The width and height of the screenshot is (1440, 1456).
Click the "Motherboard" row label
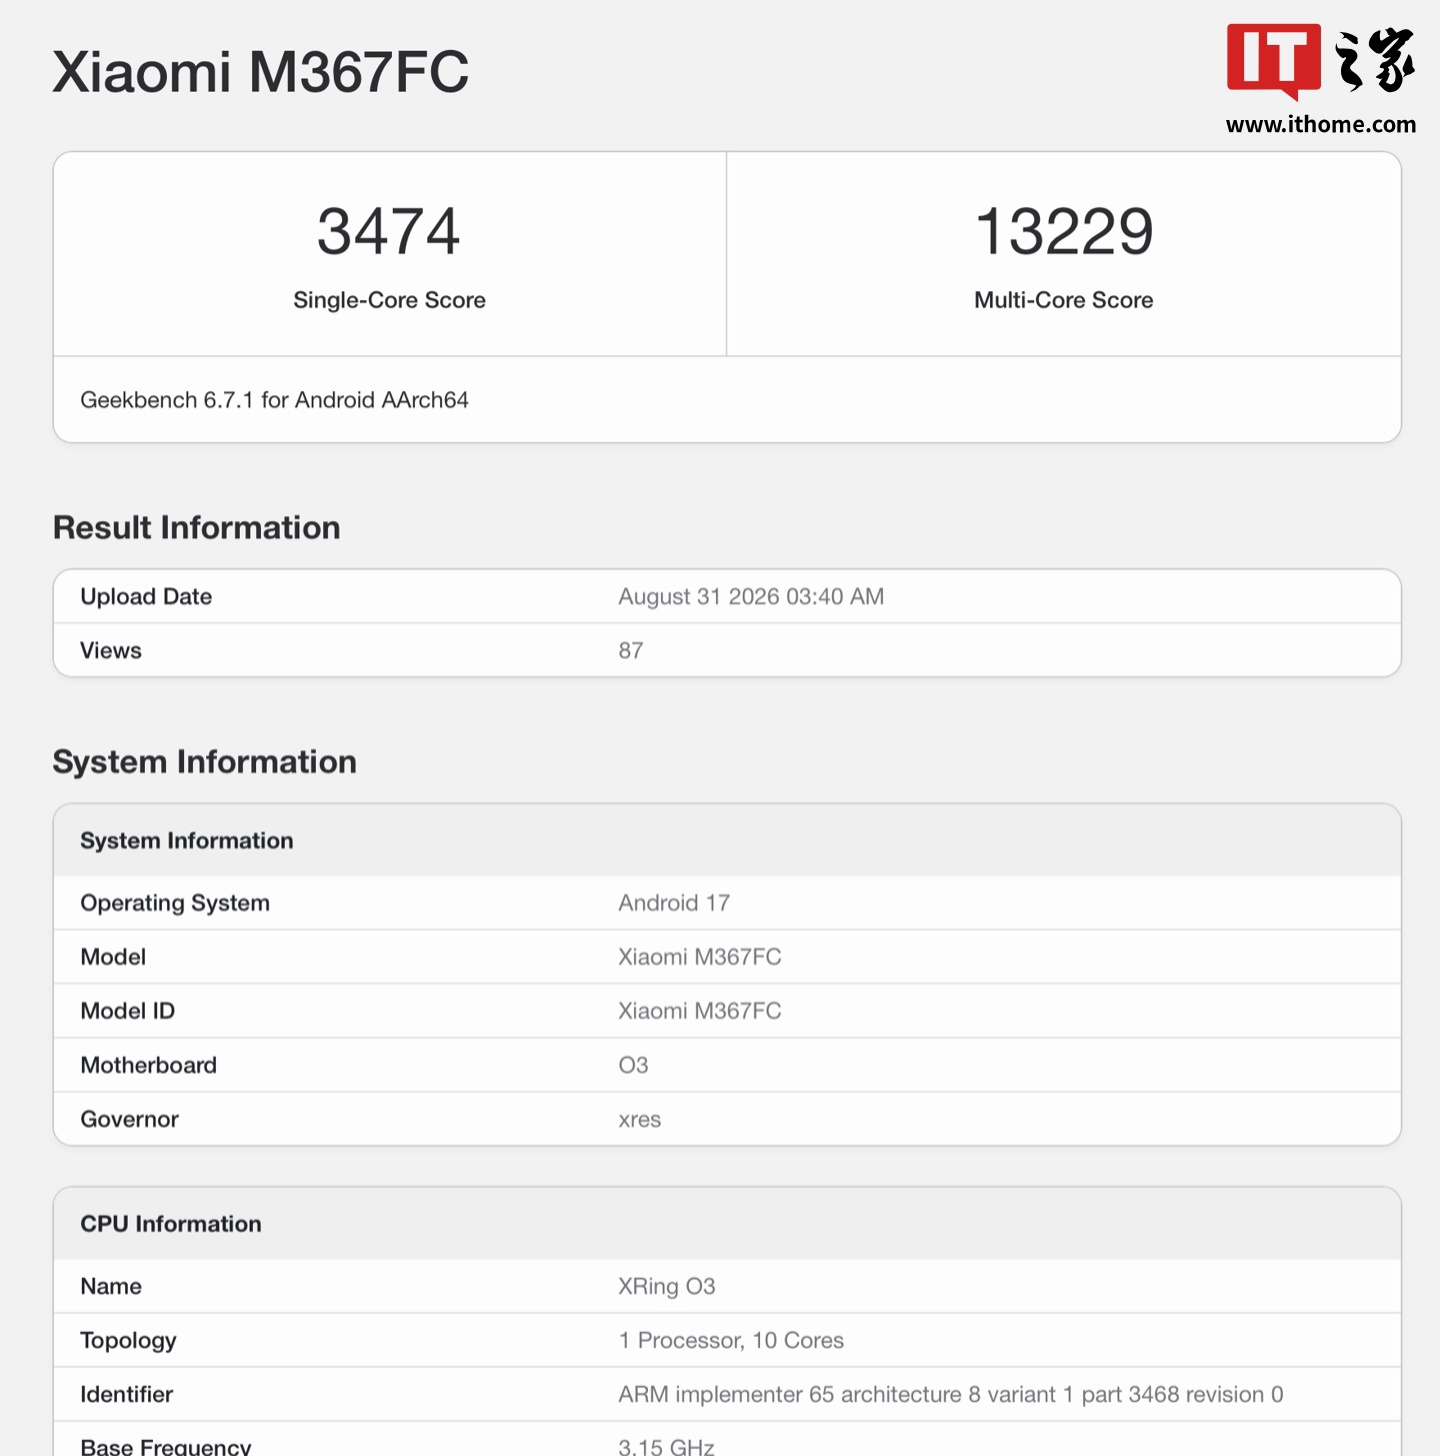pos(149,1065)
